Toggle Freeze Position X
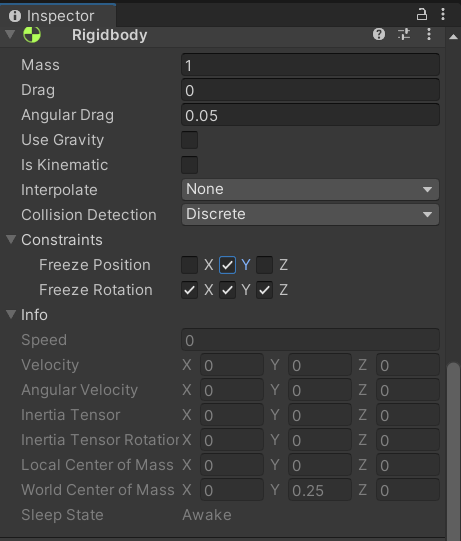 pyautogui.click(x=189, y=265)
